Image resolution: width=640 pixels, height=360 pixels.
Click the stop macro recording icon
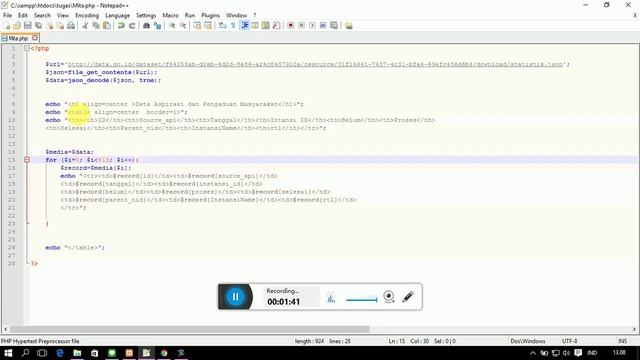[x=302, y=26]
